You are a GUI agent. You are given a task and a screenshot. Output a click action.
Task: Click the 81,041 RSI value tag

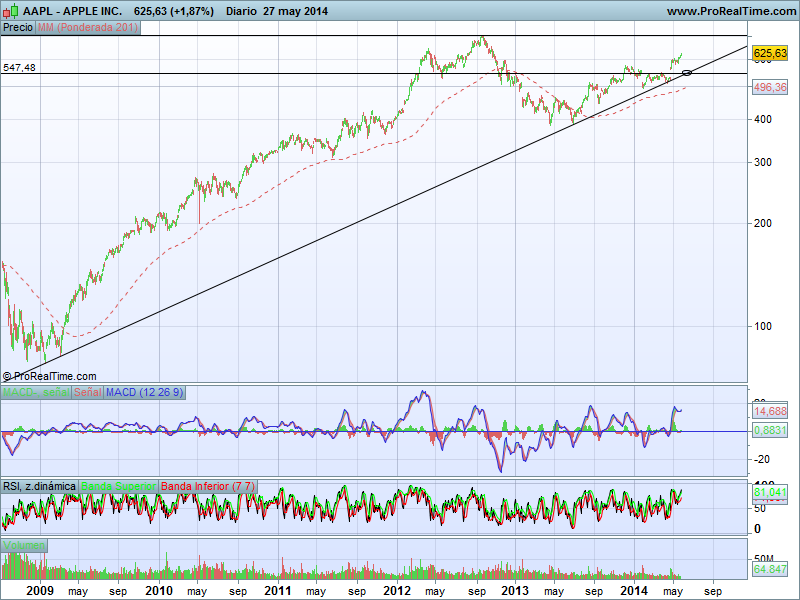coord(770,492)
